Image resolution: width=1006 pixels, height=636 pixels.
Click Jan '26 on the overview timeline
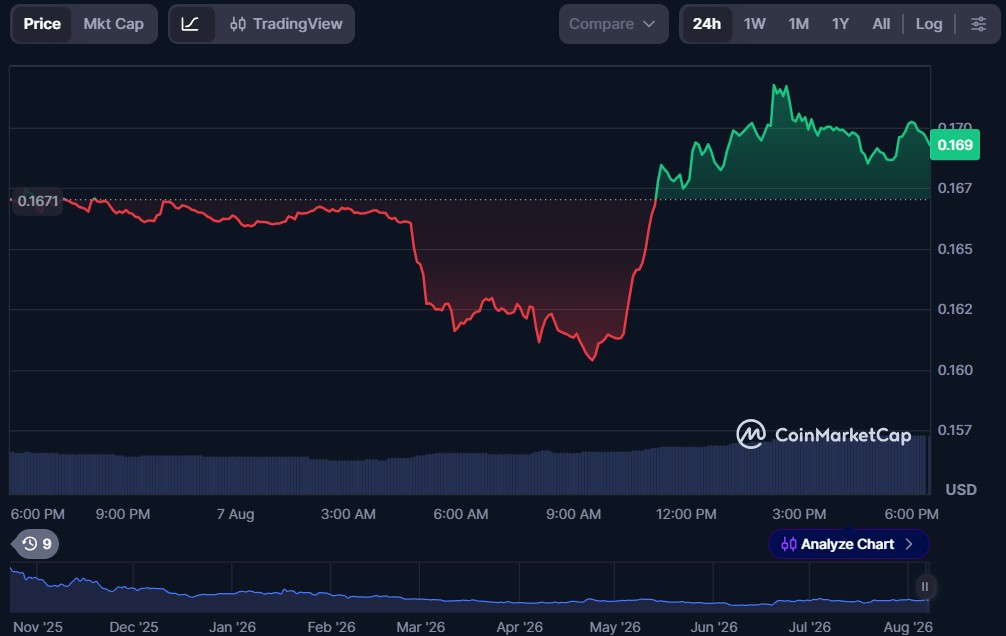point(232,627)
